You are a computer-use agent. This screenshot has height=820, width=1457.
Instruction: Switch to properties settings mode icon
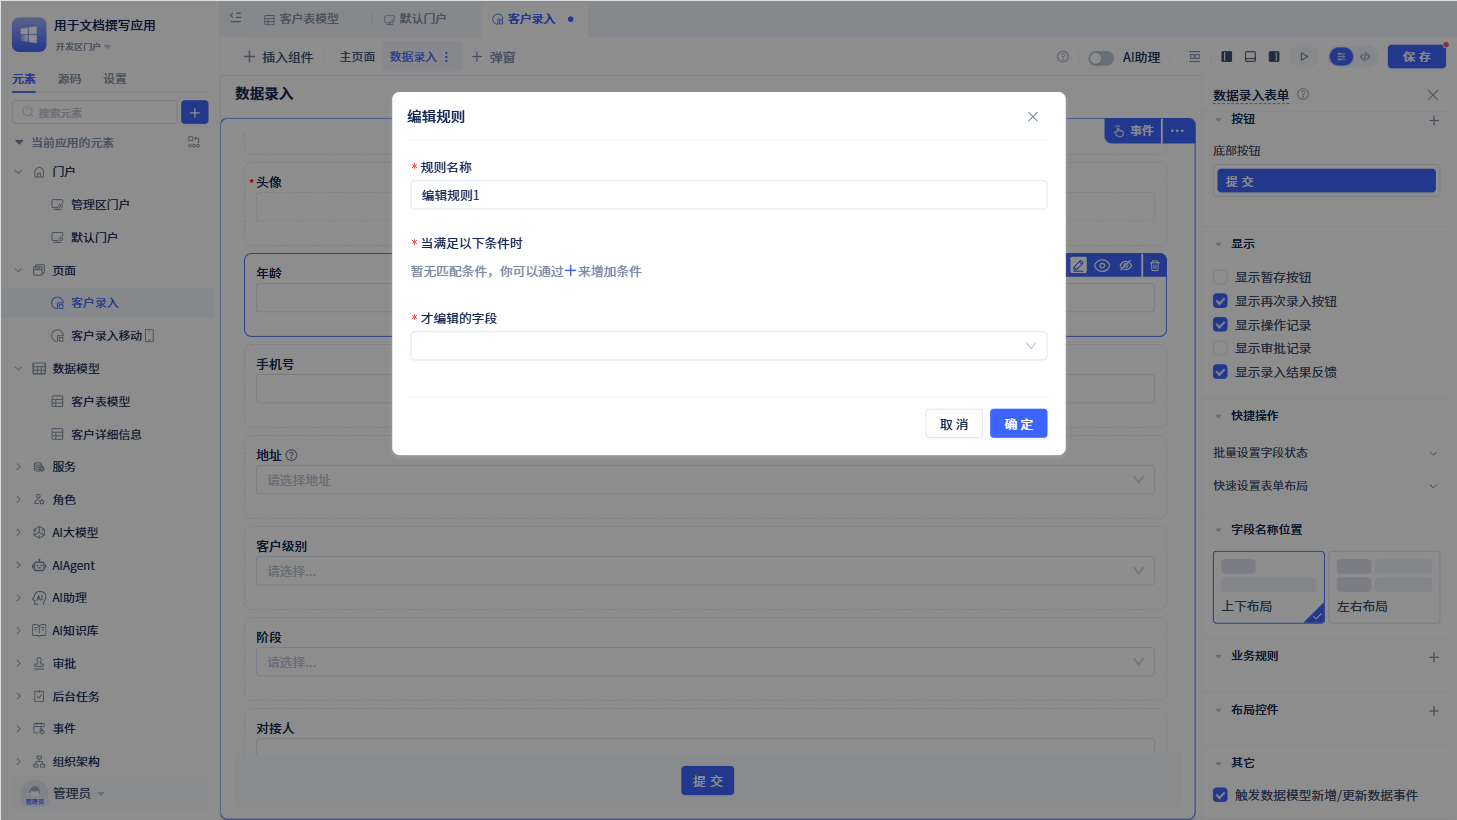coord(1341,57)
